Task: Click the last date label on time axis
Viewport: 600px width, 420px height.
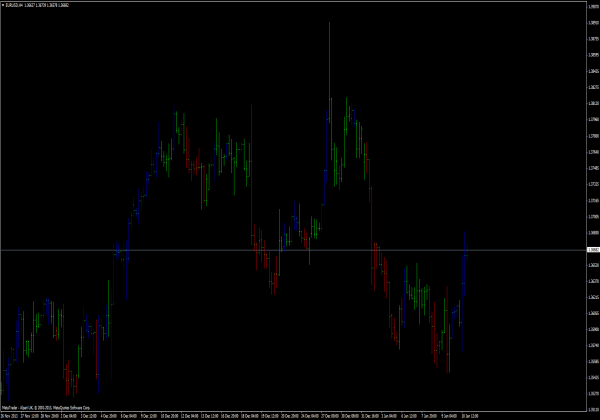Action: (472, 415)
